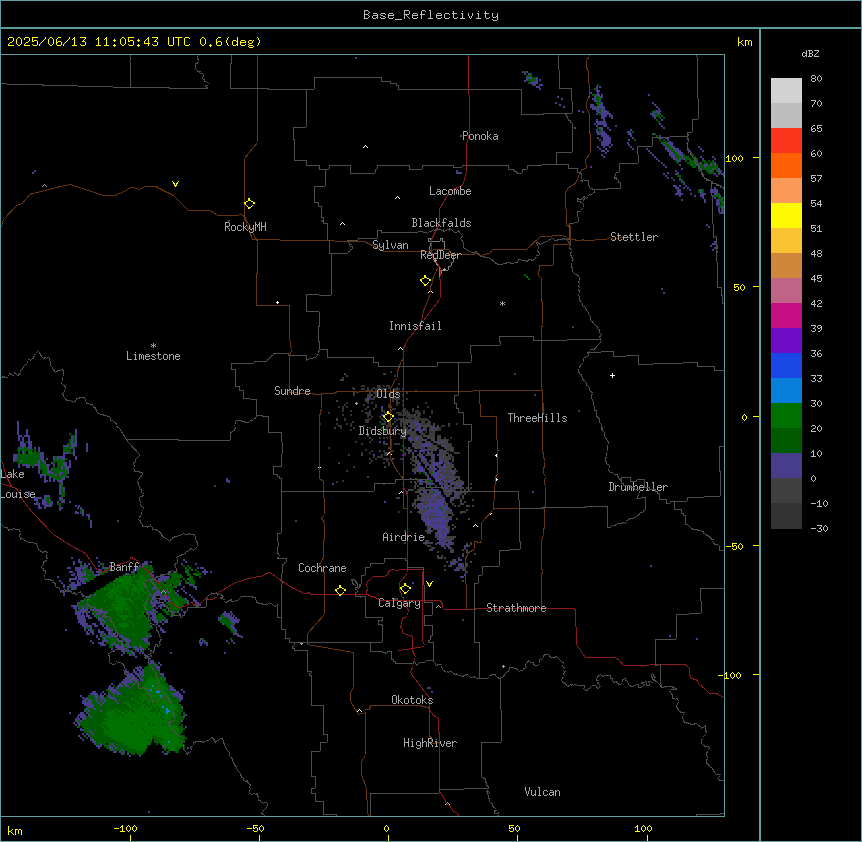Select the yellow 51-54 dBZ legend swatch
Image resolution: width=862 pixels, height=842 pixels.
click(x=786, y=215)
